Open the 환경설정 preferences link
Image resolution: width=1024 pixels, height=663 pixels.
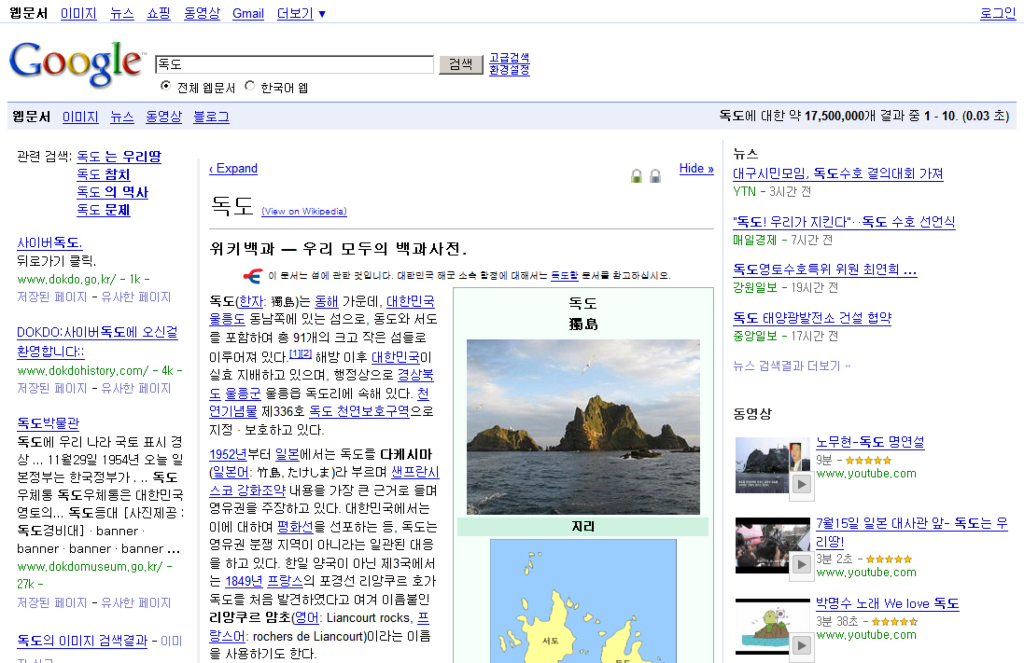(x=509, y=69)
